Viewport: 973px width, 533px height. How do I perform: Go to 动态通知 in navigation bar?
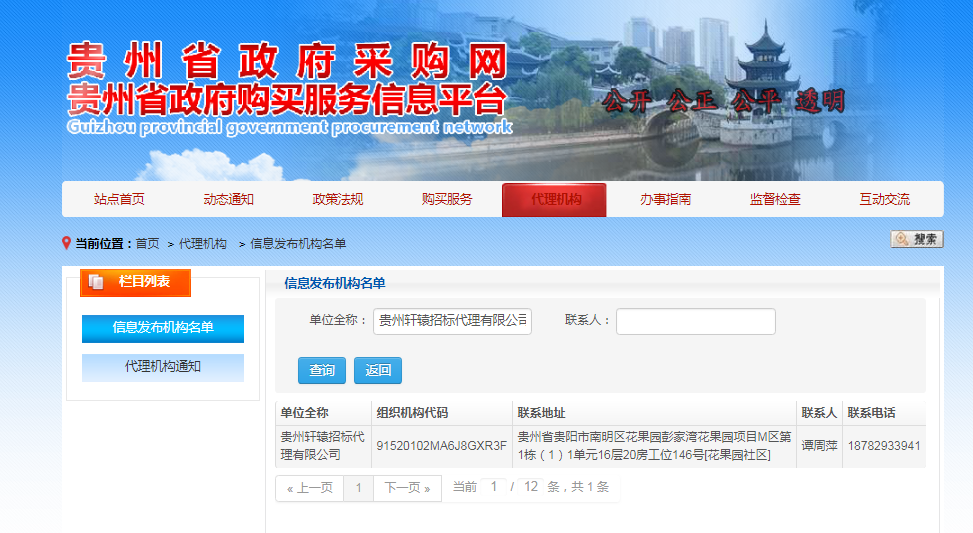[228, 199]
